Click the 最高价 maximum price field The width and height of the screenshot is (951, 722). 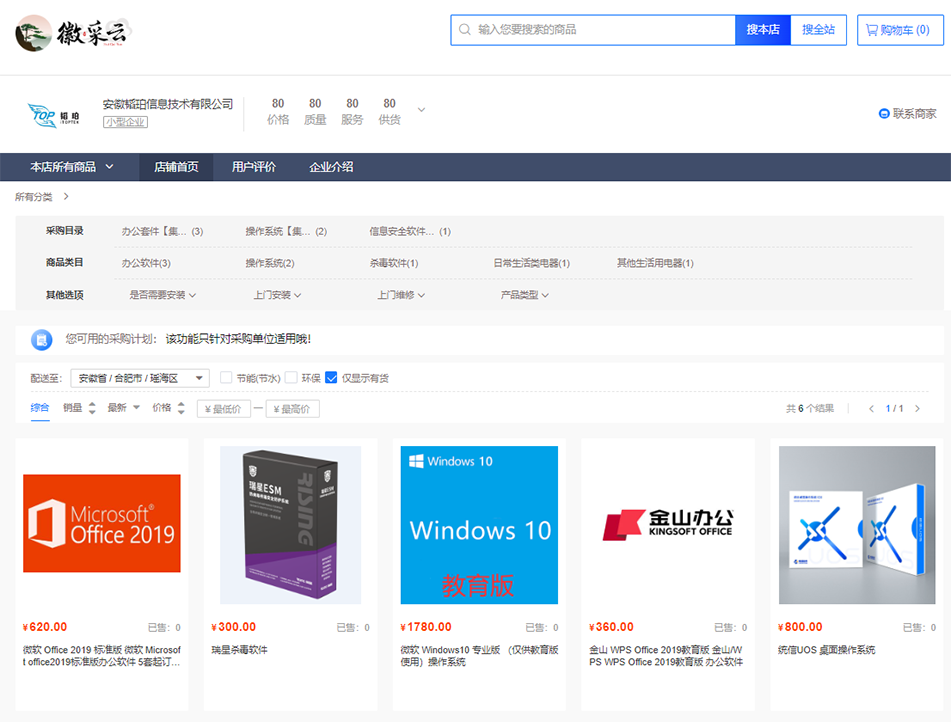(x=292, y=409)
